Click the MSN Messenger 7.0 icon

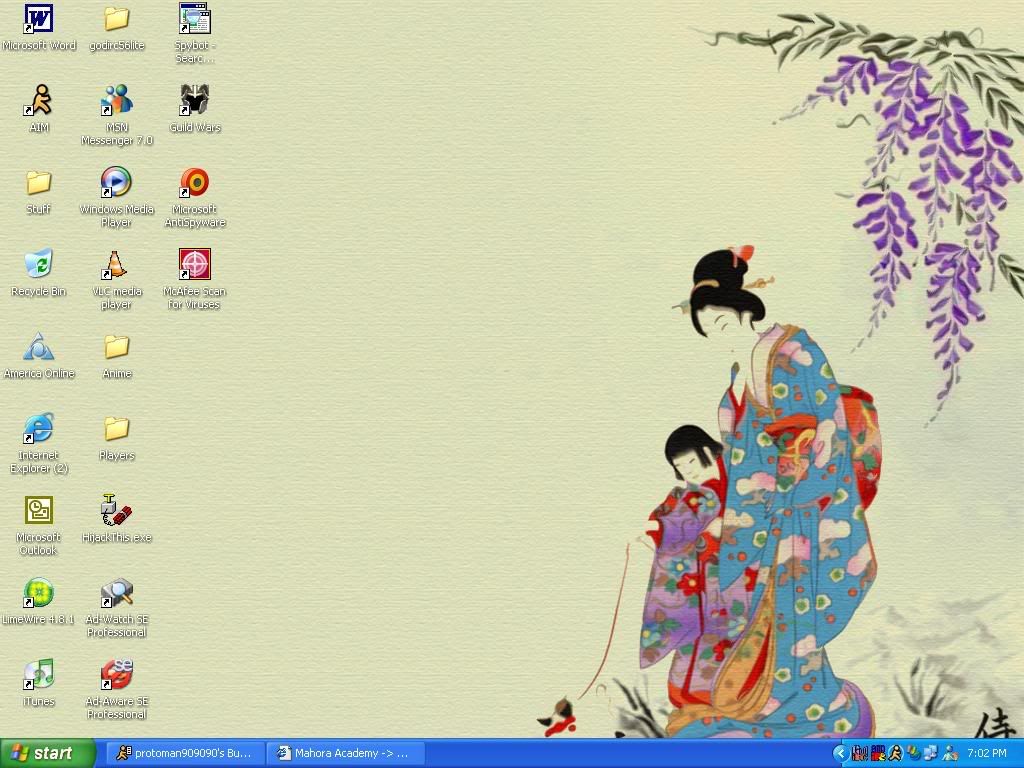click(x=117, y=101)
